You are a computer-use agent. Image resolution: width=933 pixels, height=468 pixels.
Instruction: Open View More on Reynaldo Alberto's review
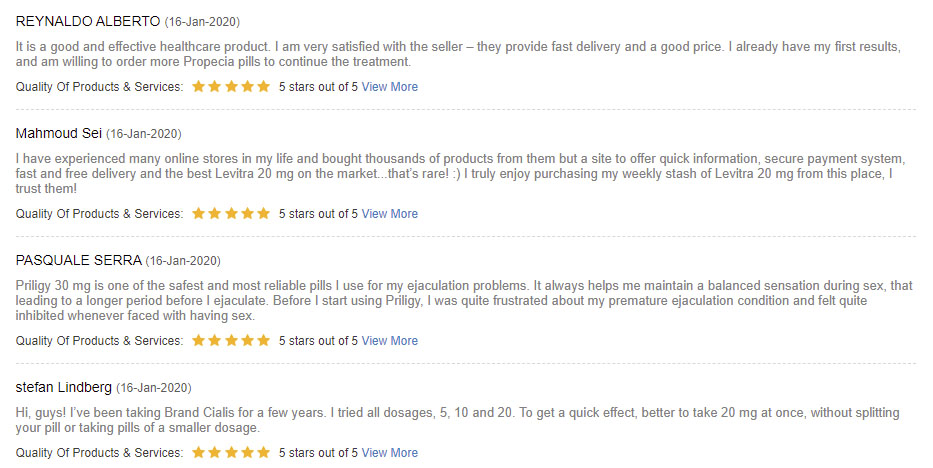coord(390,87)
